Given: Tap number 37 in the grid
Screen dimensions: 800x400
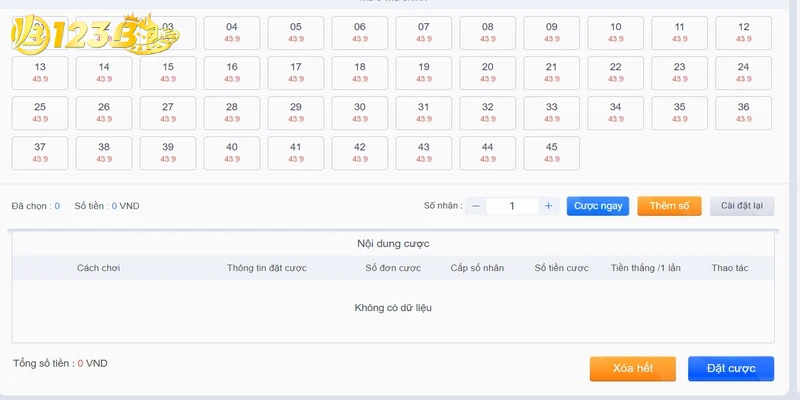Looking at the screenshot, I should 40,153.
